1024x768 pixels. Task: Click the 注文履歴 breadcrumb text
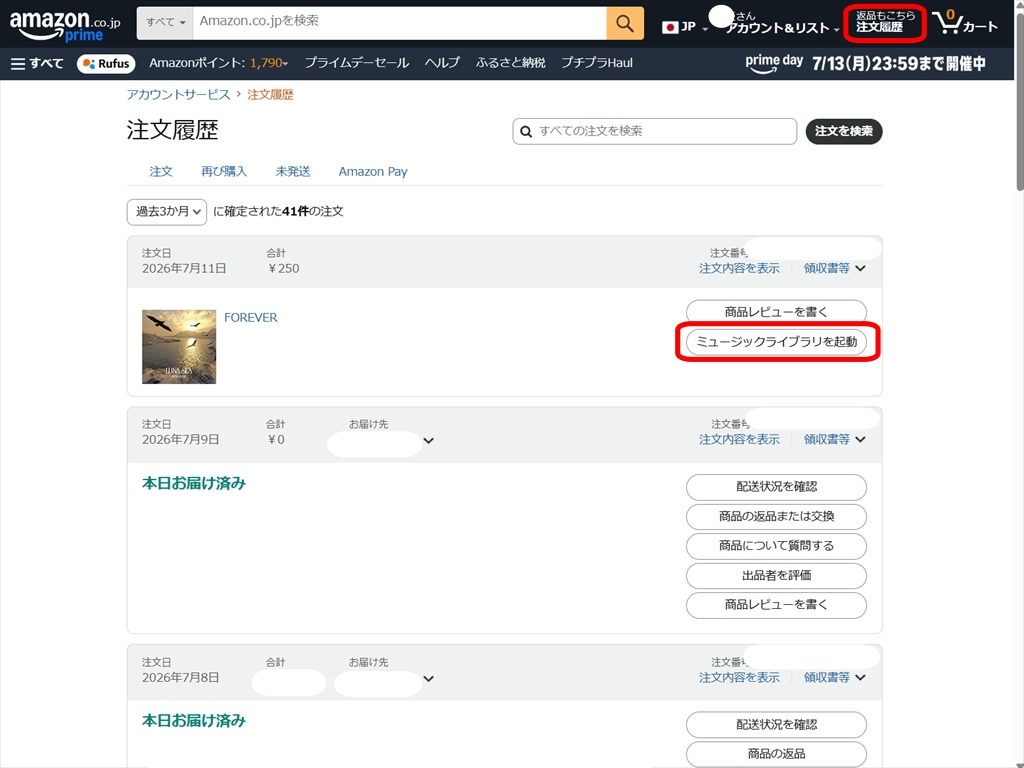(270, 95)
